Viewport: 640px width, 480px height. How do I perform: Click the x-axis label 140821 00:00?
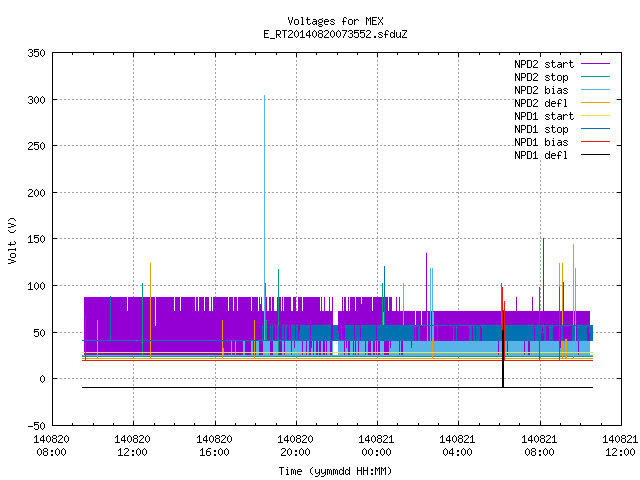pyautogui.click(x=376, y=446)
